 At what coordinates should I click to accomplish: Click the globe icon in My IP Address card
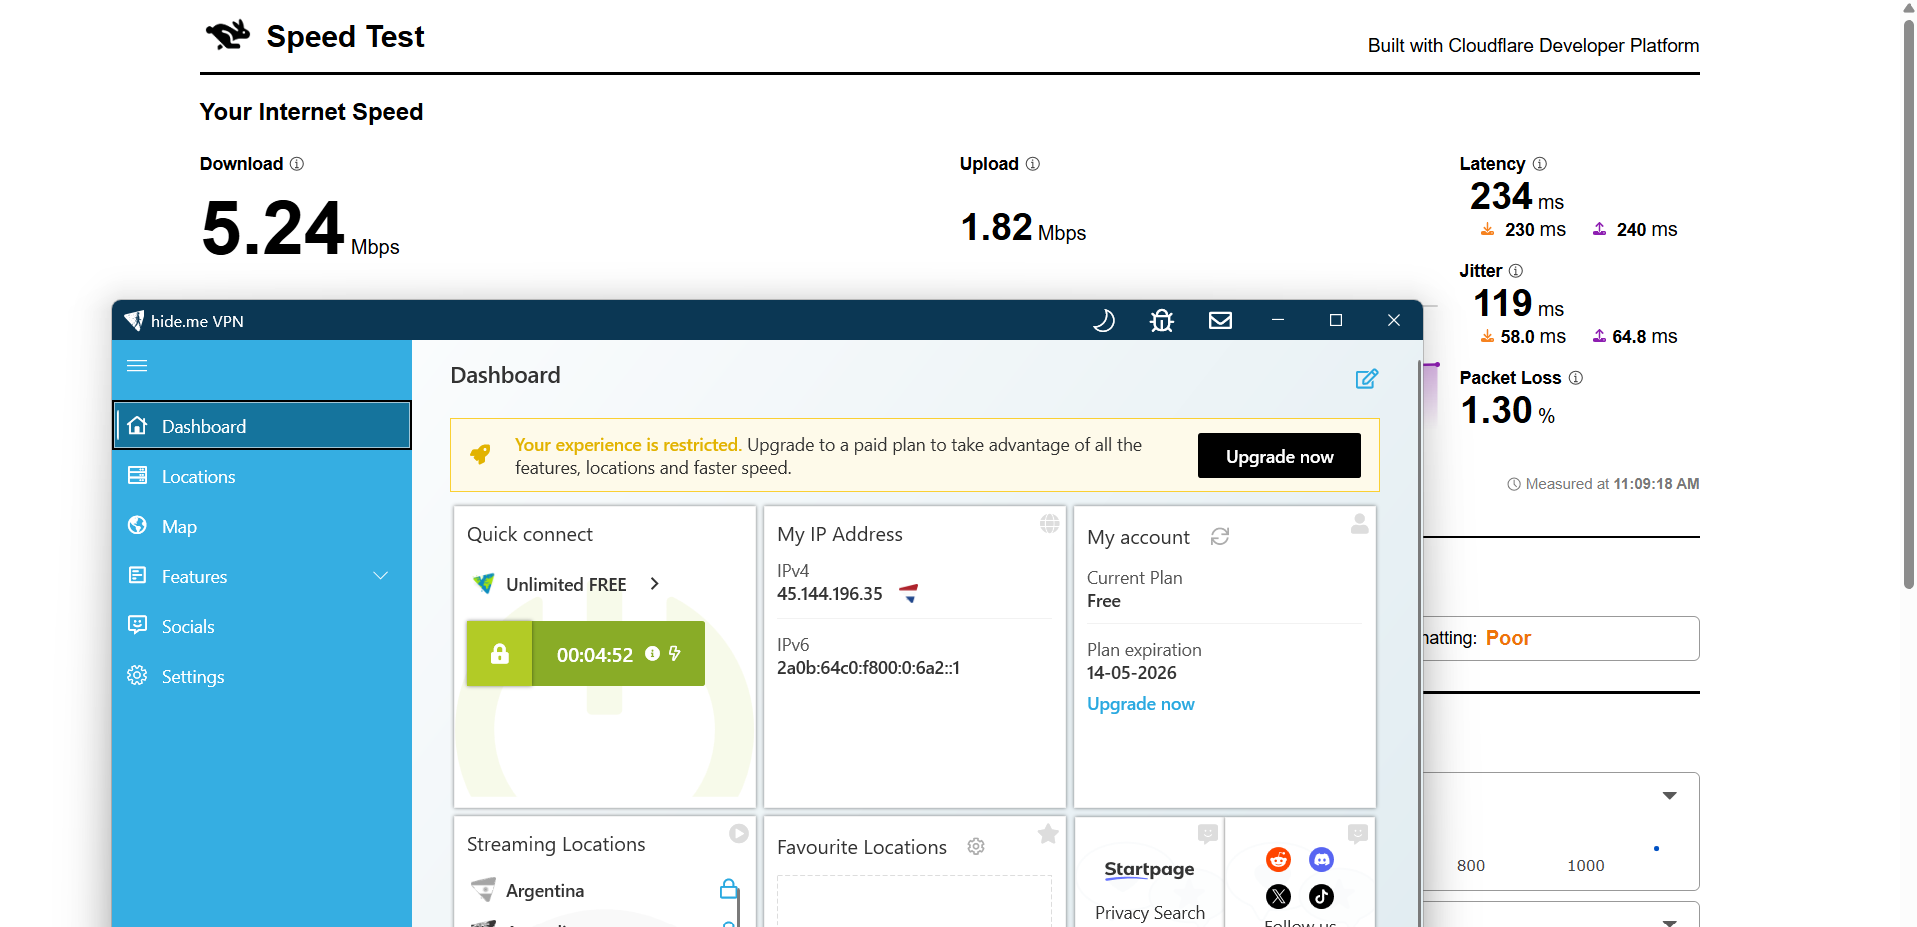[x=1049, y=523]
